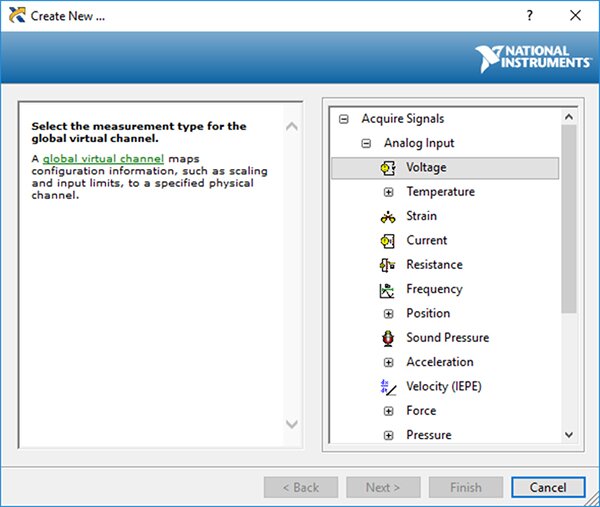Click the Cancel button
This screenshot has height=507, width=600.
point(548,487)
